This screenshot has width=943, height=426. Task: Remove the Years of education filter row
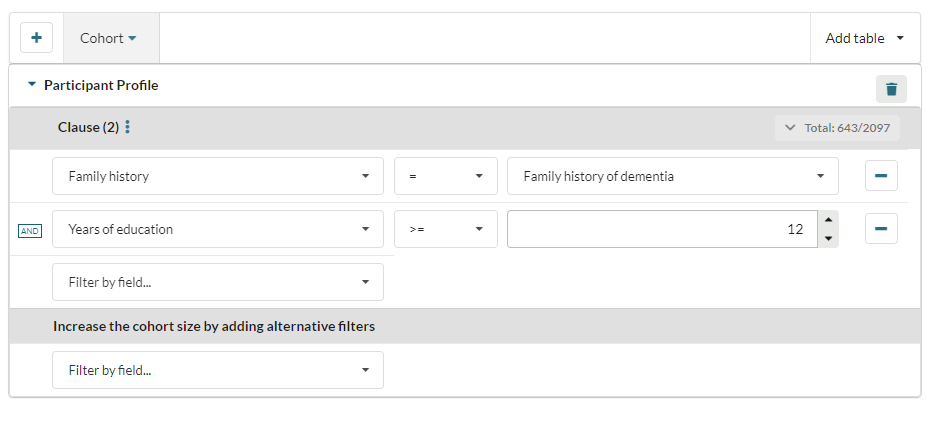coord(881,229)
